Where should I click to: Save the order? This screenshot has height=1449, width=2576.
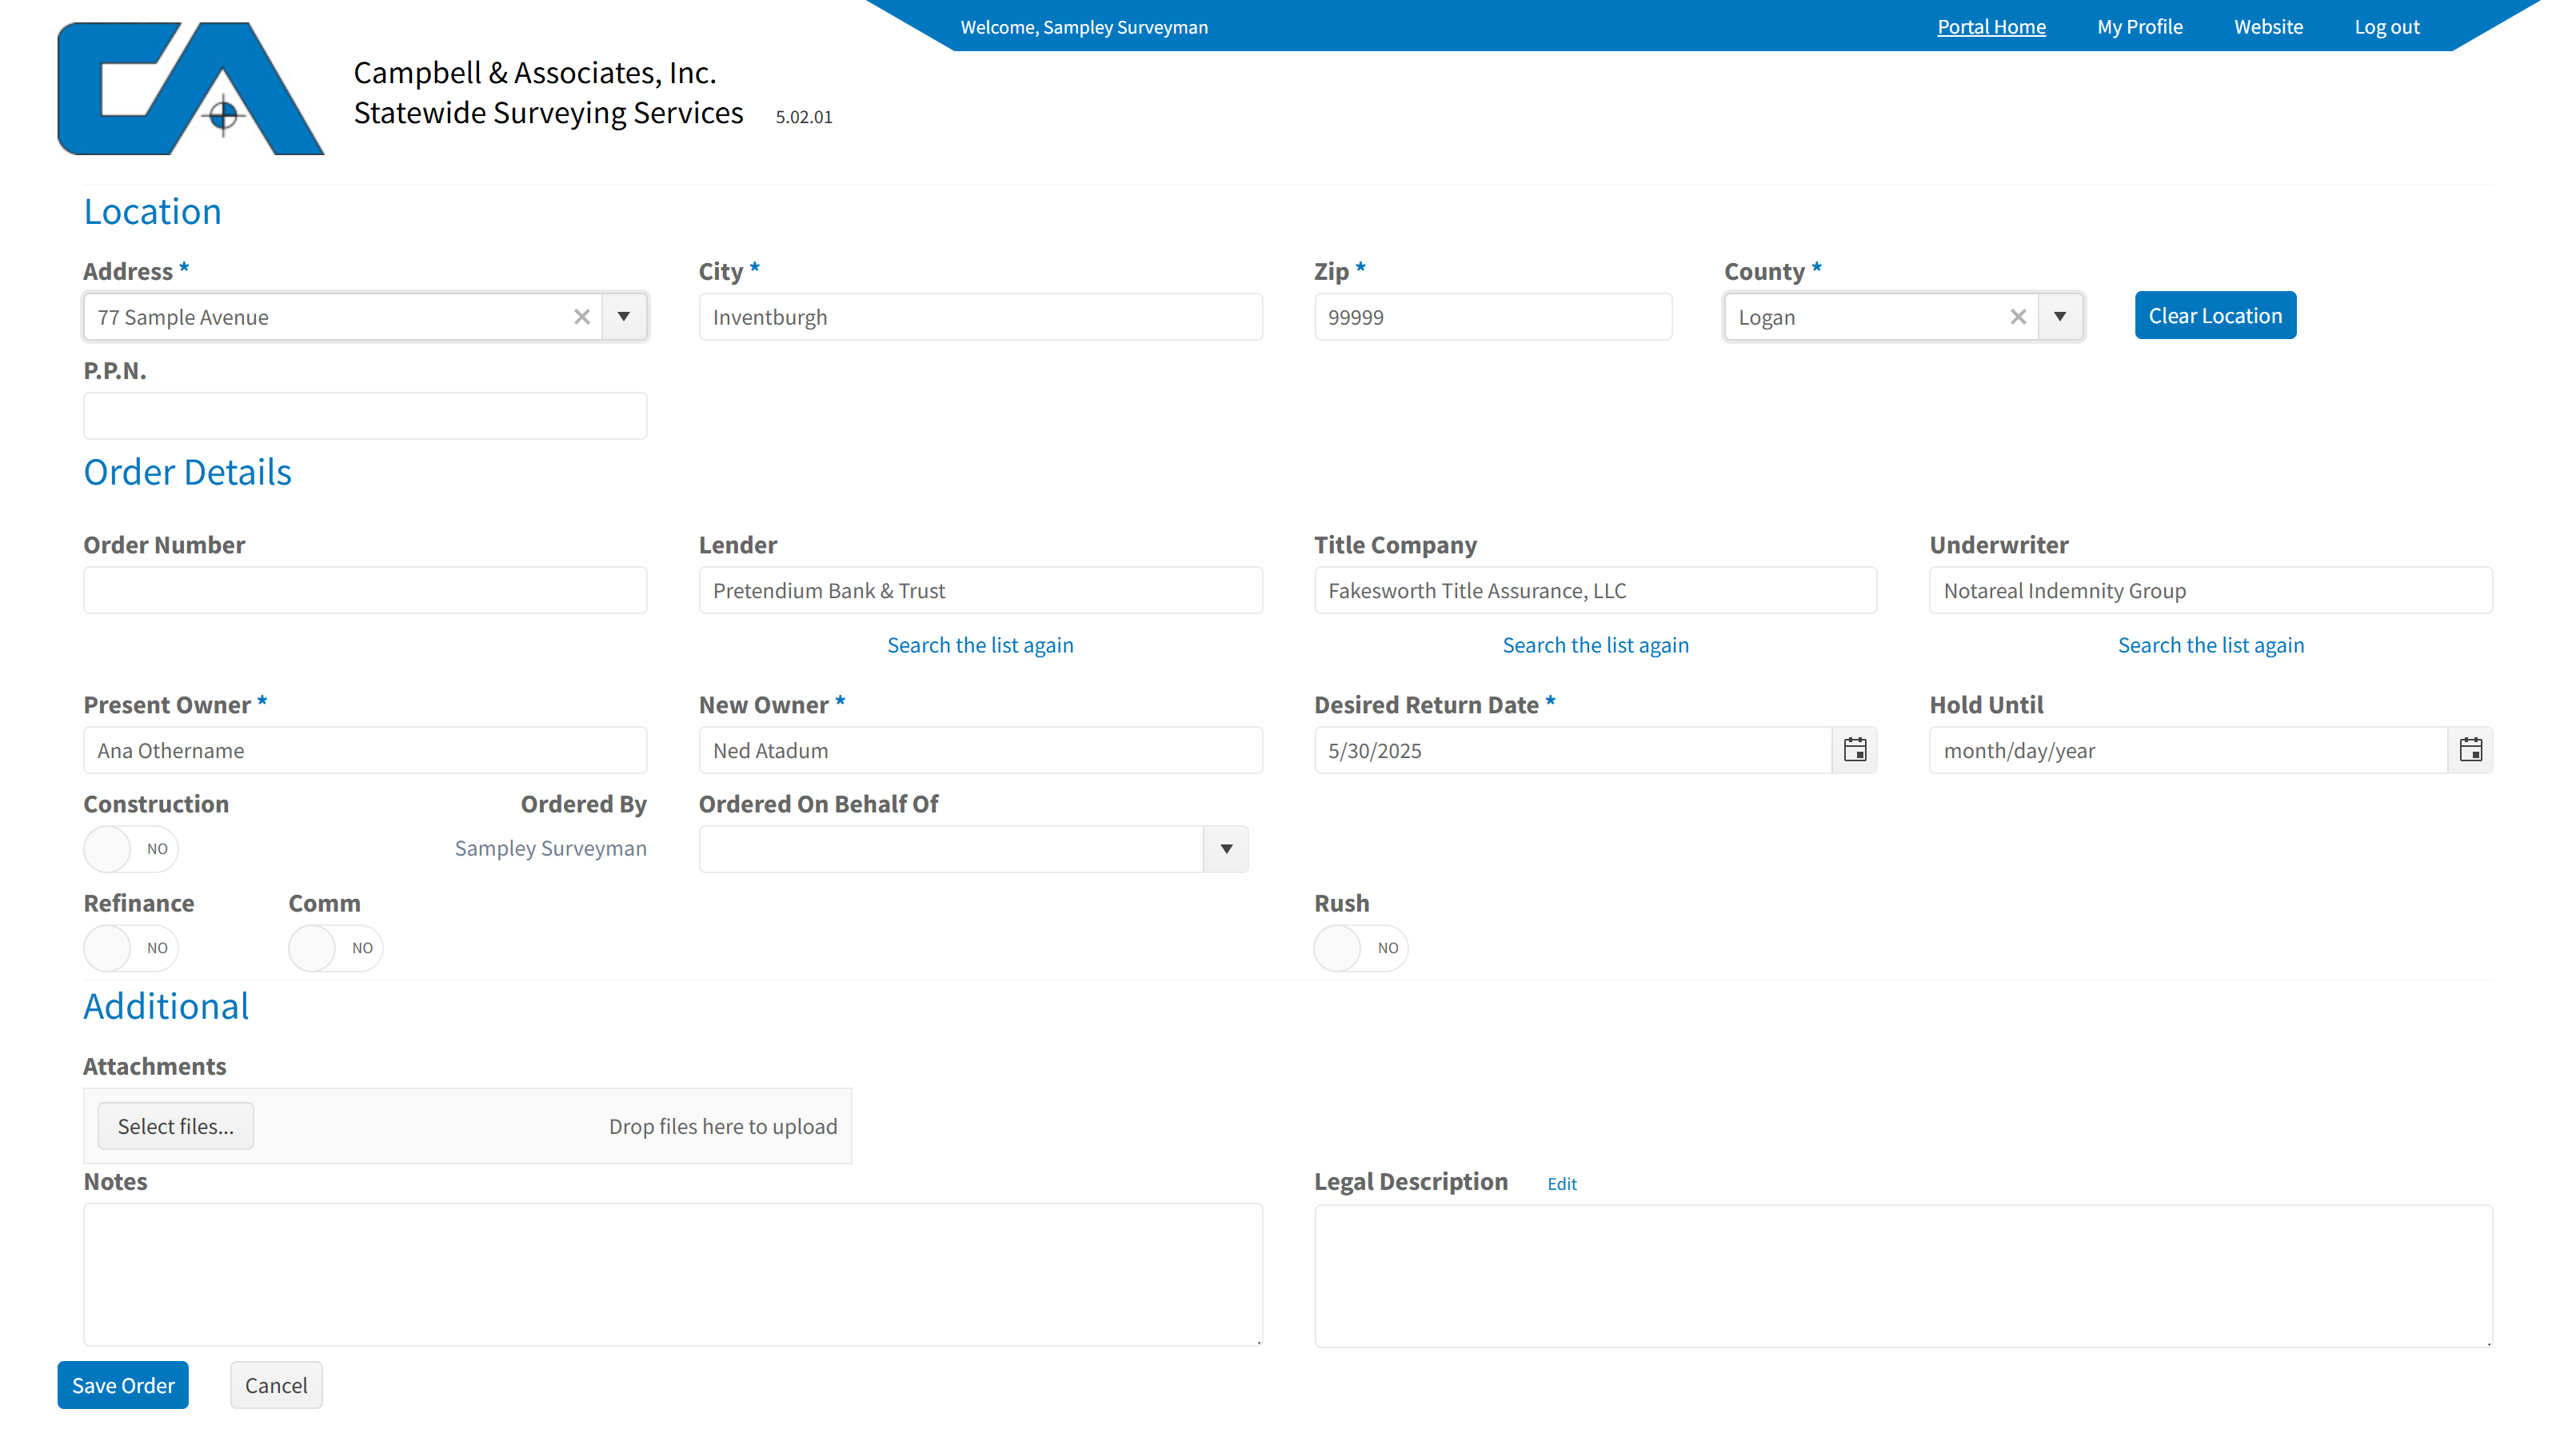(x=122, y=1385)
